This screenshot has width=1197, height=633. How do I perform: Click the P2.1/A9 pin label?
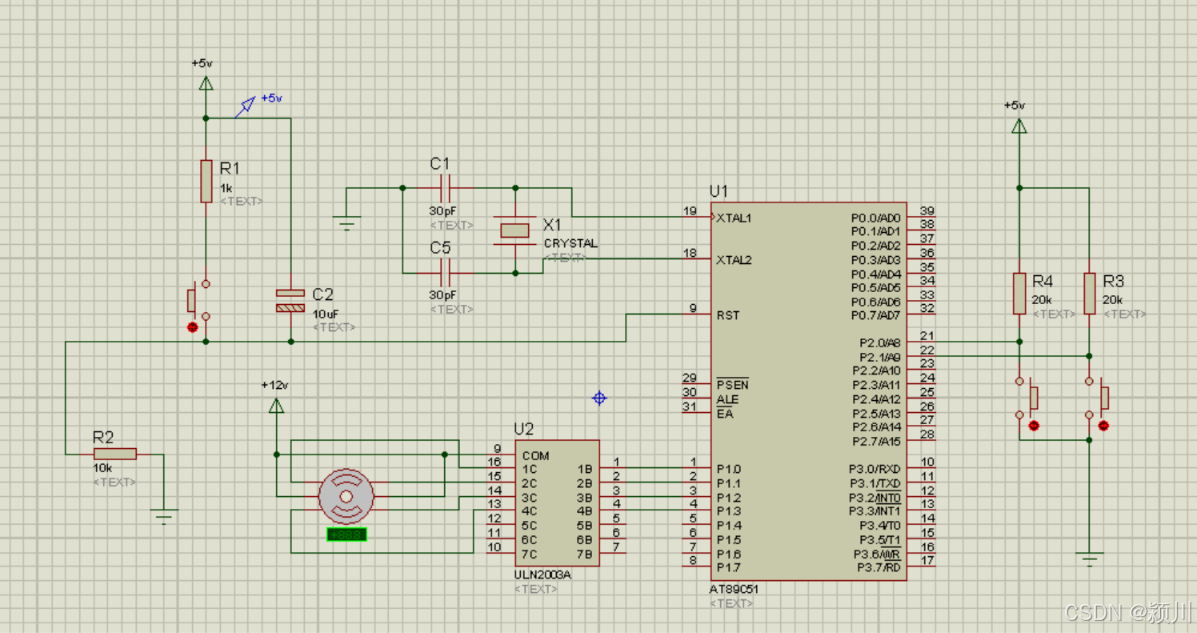(x=880, y=357)
